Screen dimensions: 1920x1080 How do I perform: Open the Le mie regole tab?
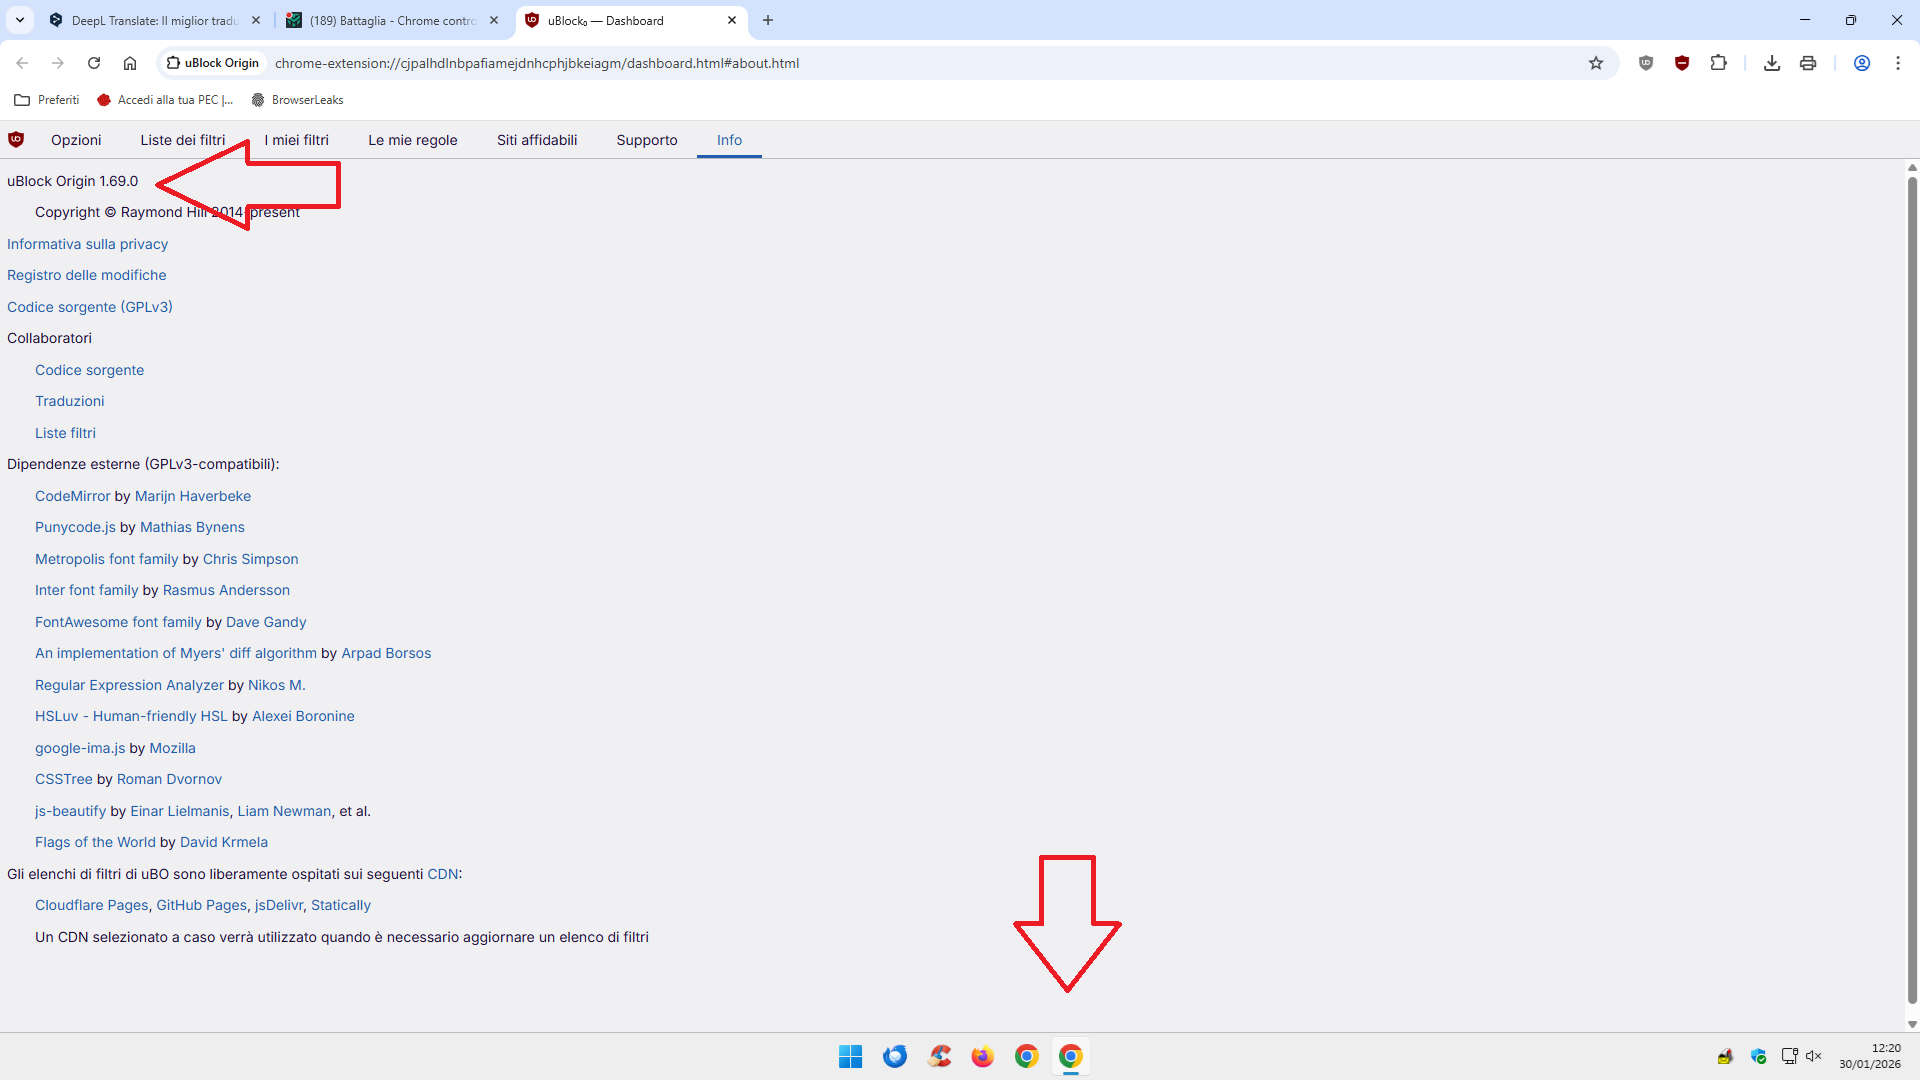point(413,140)
